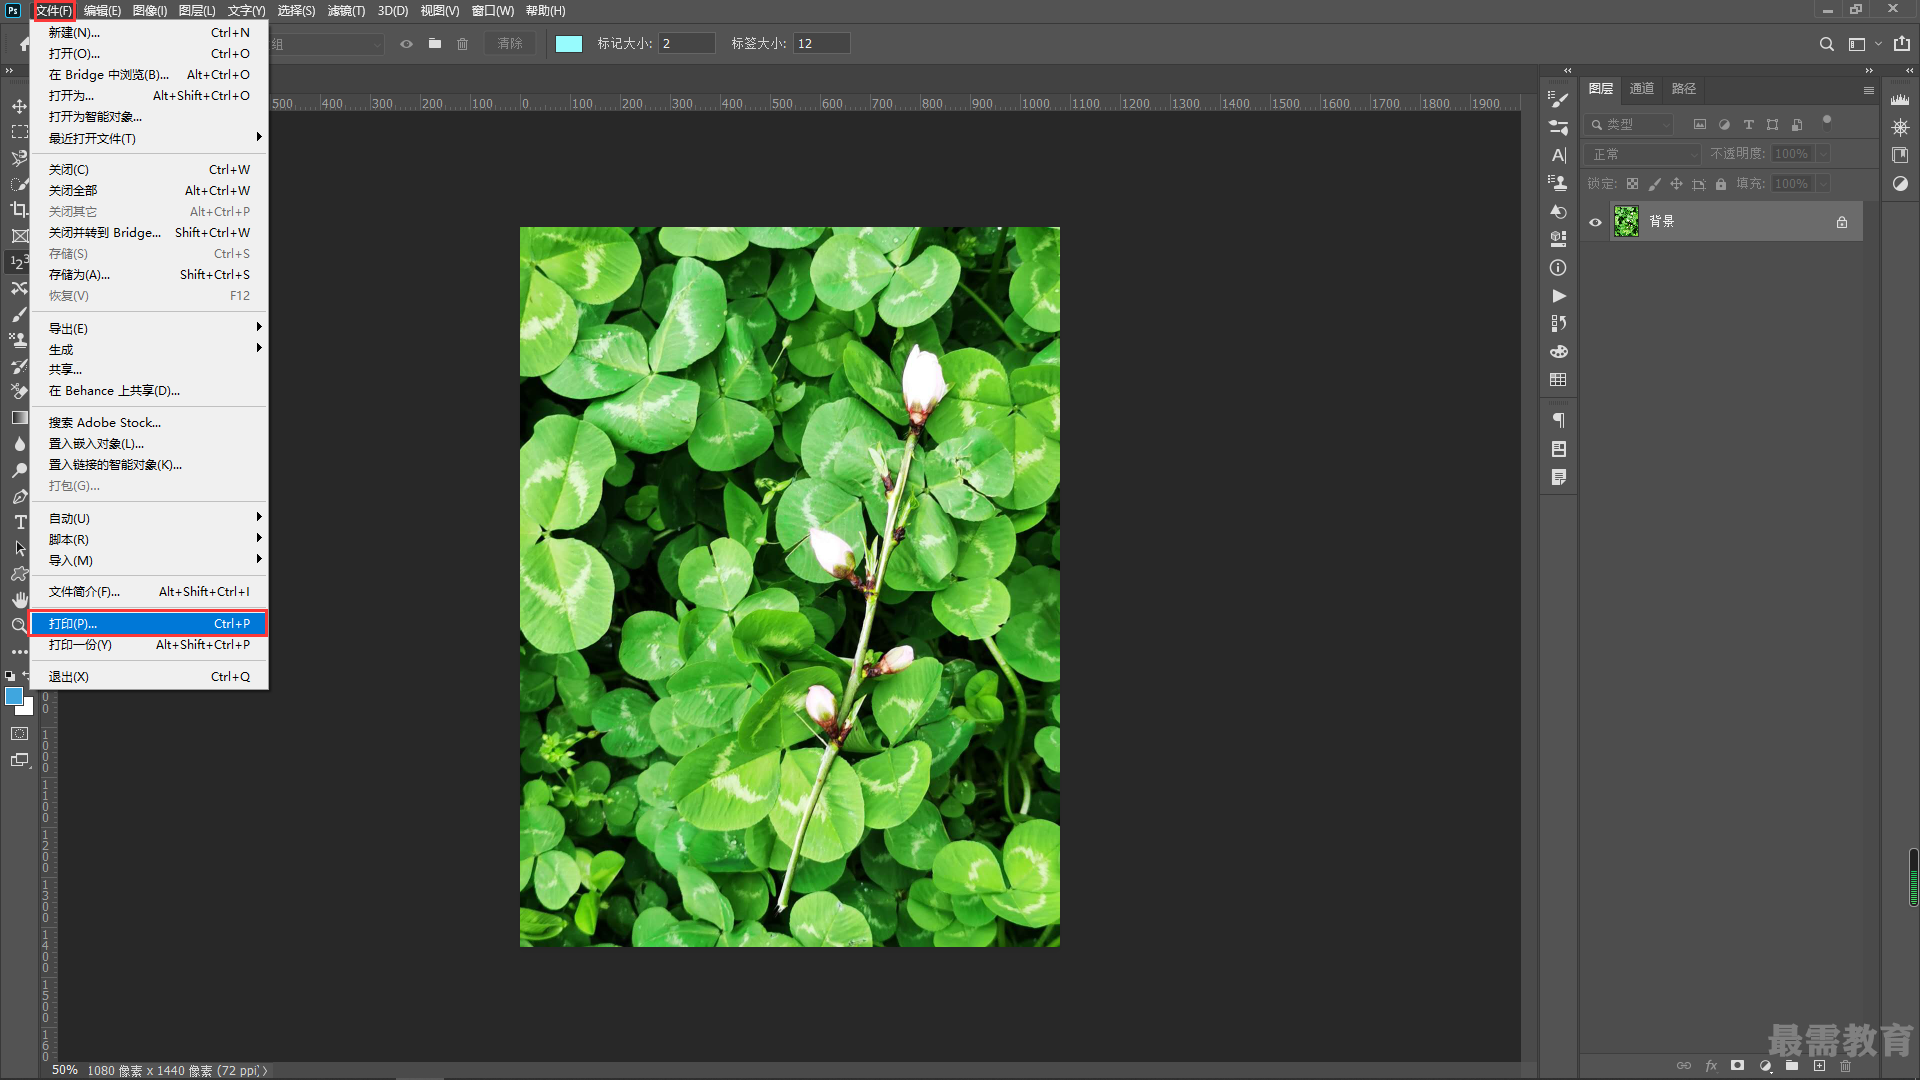Toggle count group visibility eye icon
Screen dimensions: 1920x1080
(x=406, y=44)
